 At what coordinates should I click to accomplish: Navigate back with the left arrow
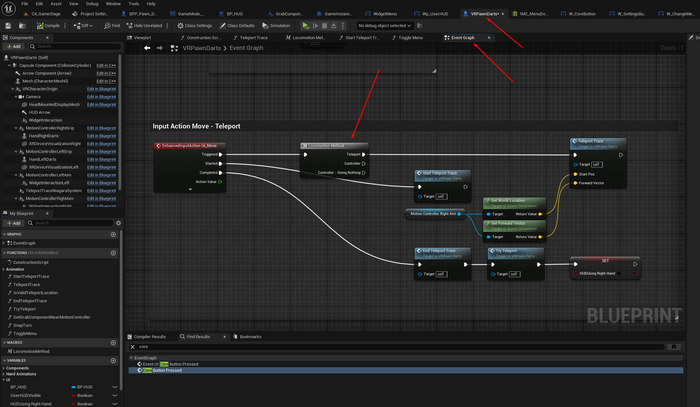pyautogui.click(x=146, y=47)
